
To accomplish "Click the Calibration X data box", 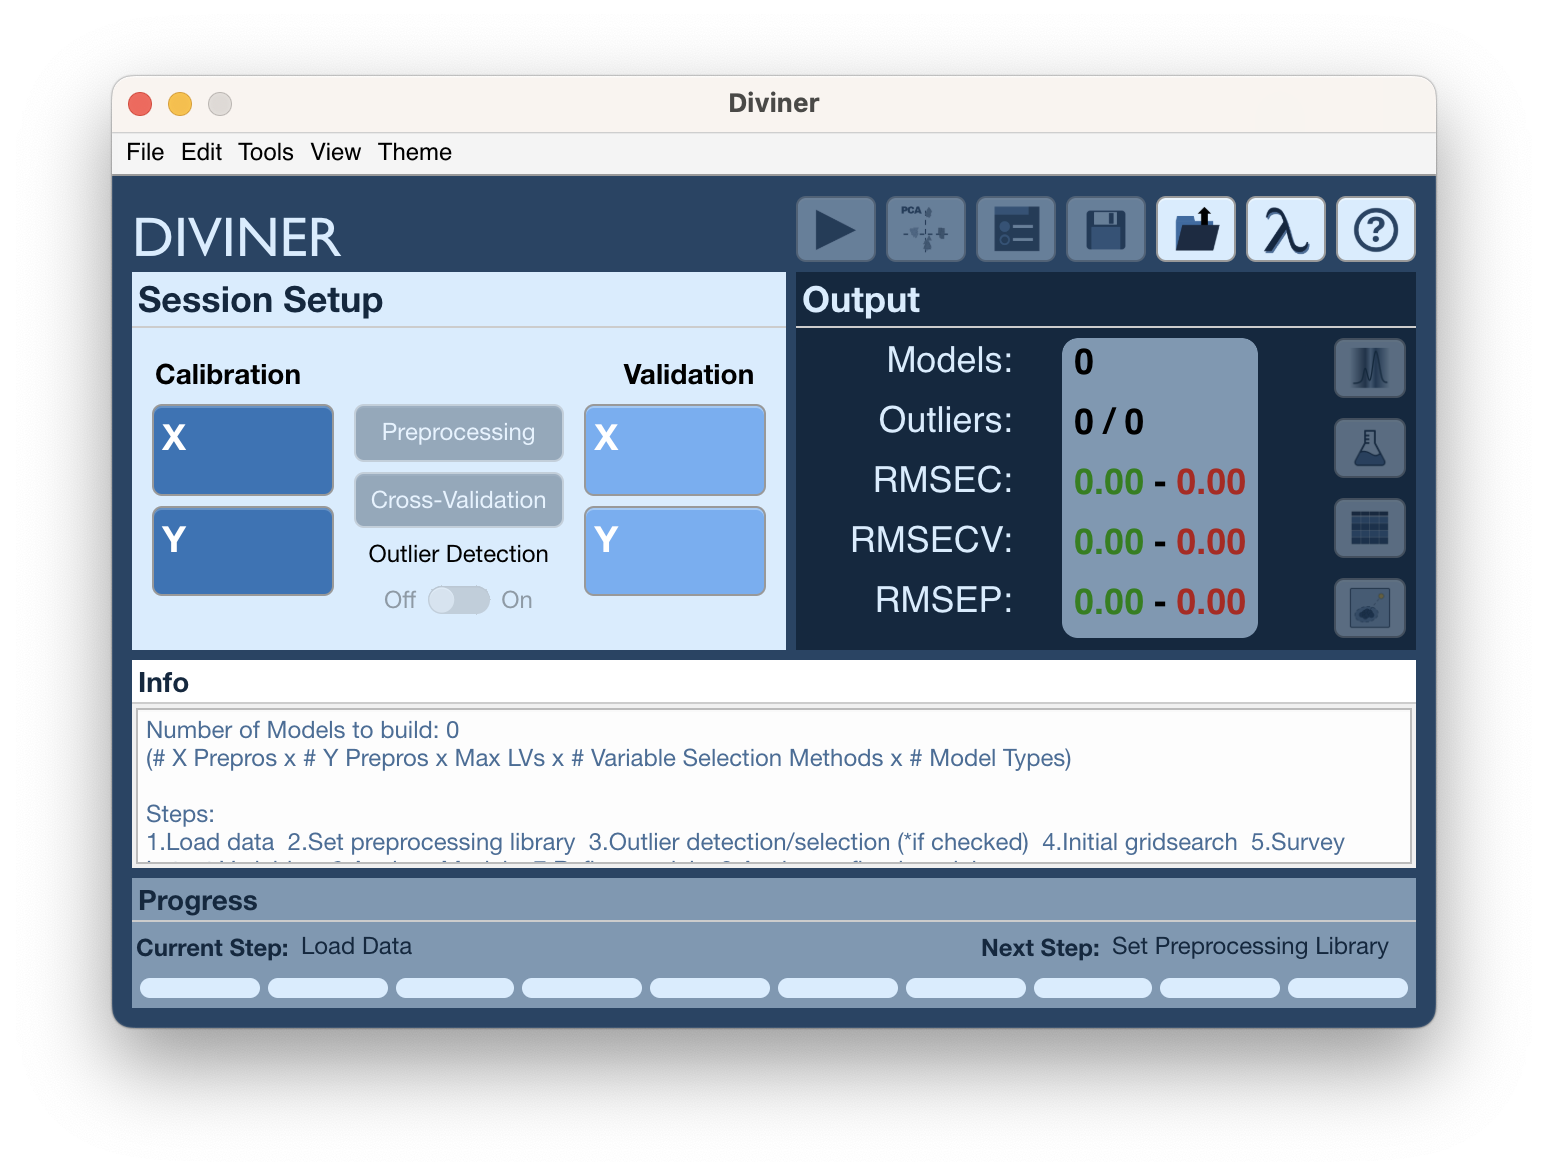I will click(243, 450).
